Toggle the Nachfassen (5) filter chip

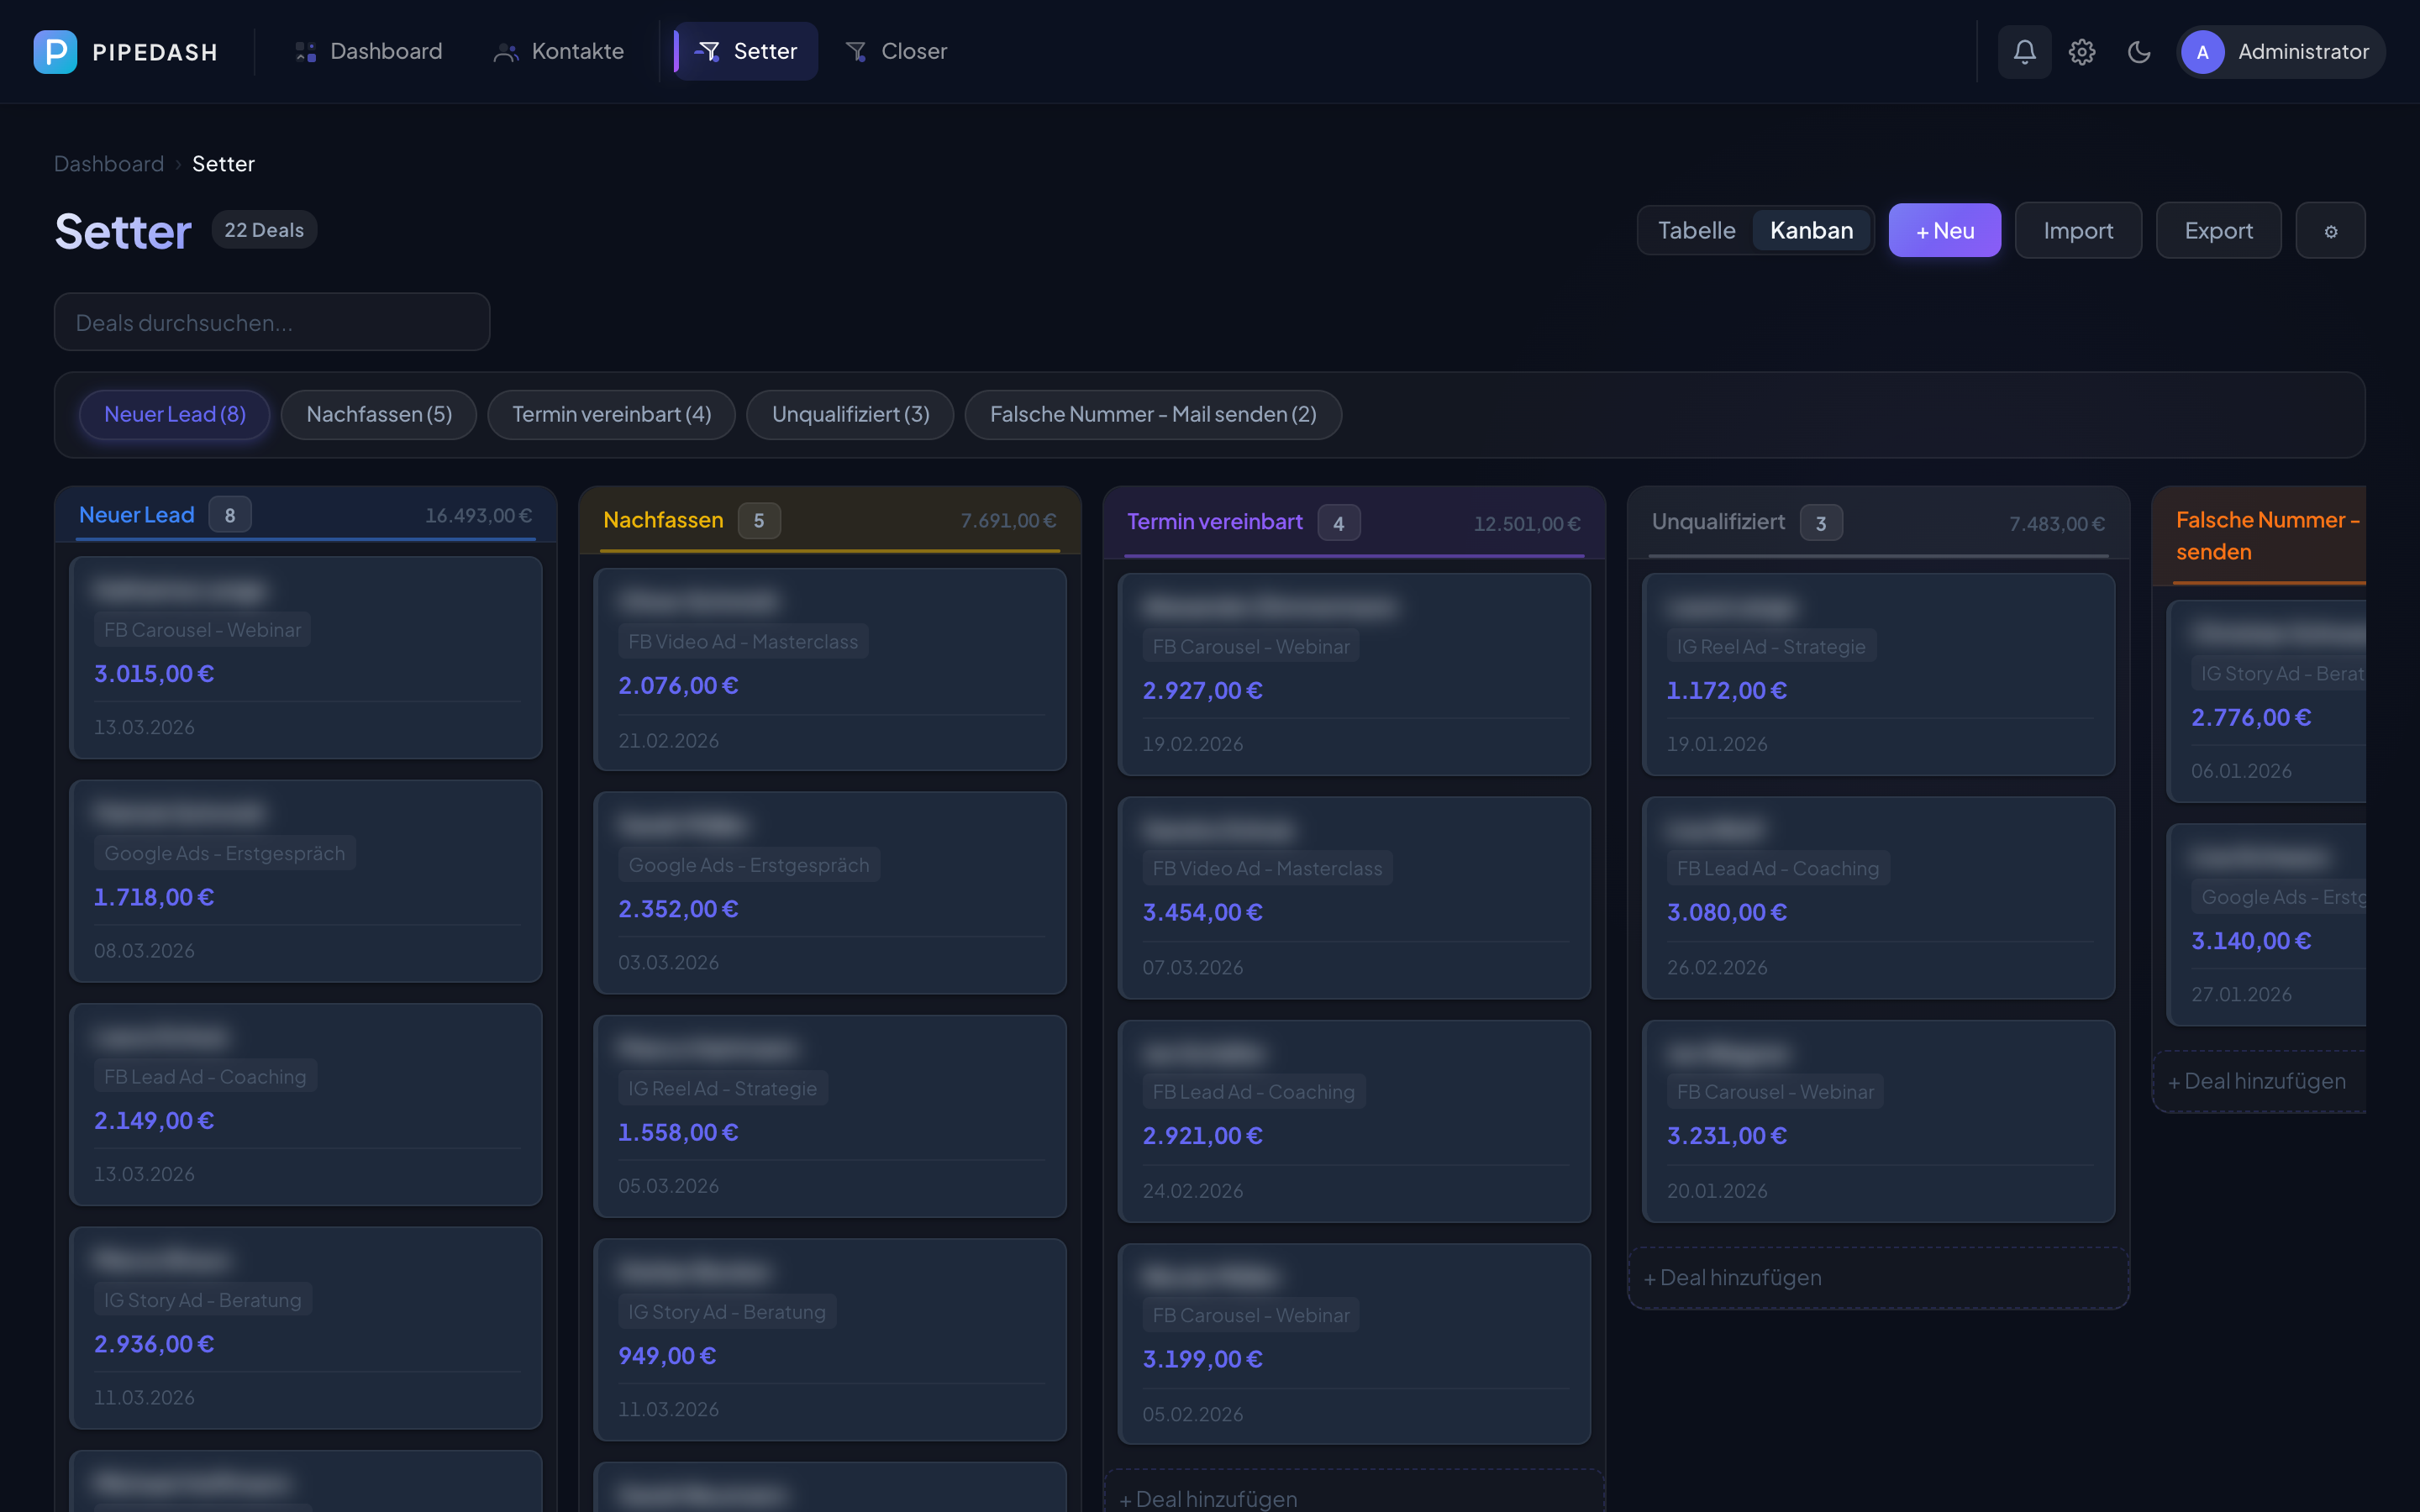pyautogui.click(x=378, y=414)
